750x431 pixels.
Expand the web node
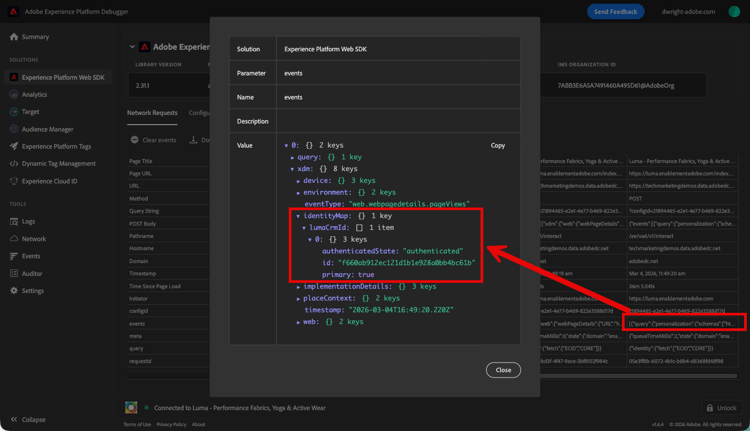[x=298, y=322]
